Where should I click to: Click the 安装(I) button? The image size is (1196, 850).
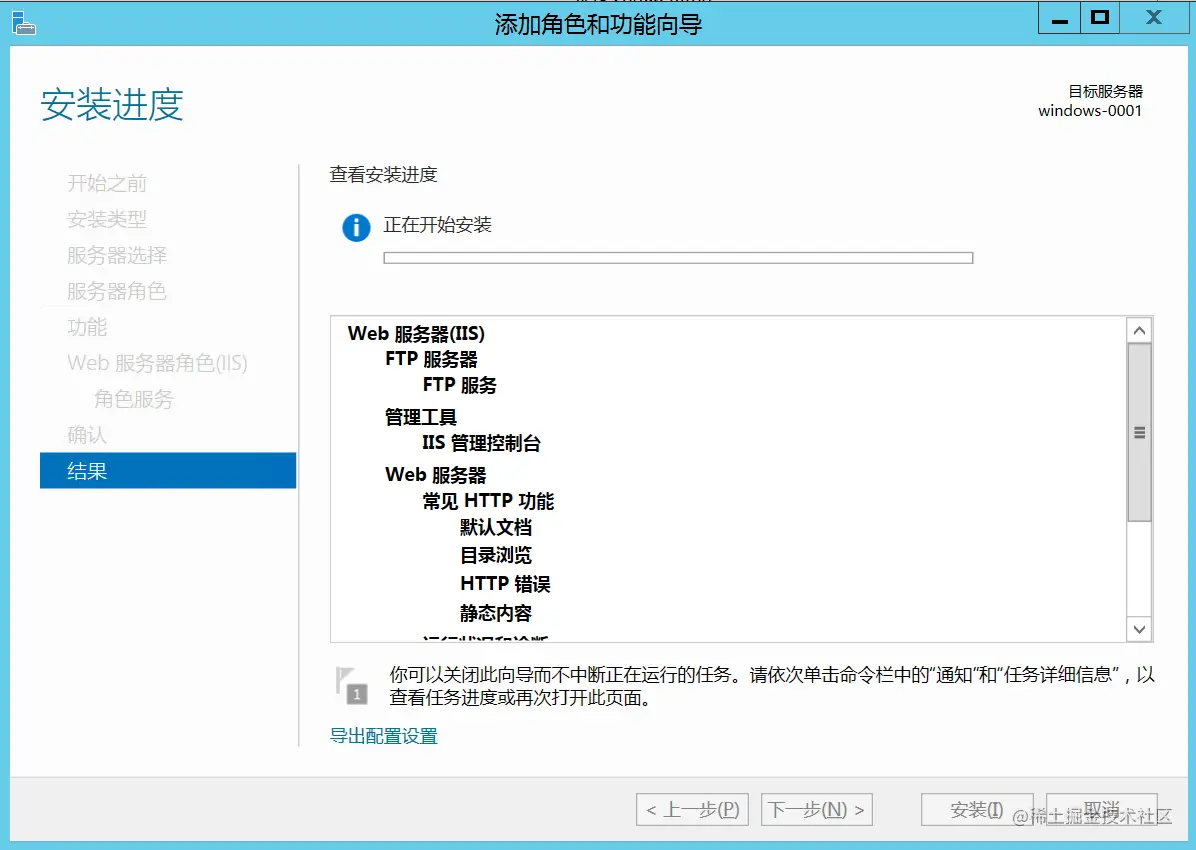coord(977,810)
